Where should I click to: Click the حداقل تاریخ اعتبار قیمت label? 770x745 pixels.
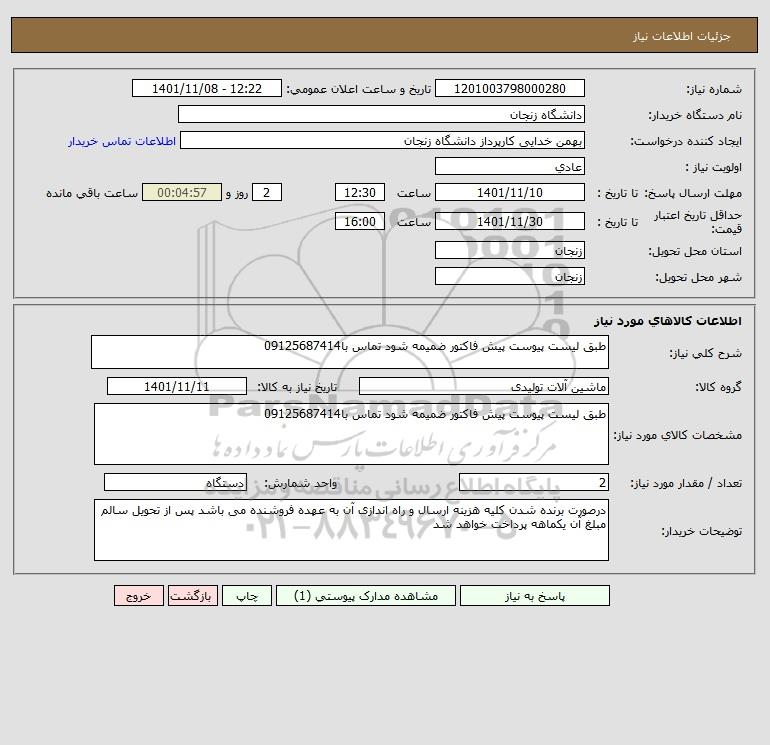pyautogui.click(x=698, y=222)
